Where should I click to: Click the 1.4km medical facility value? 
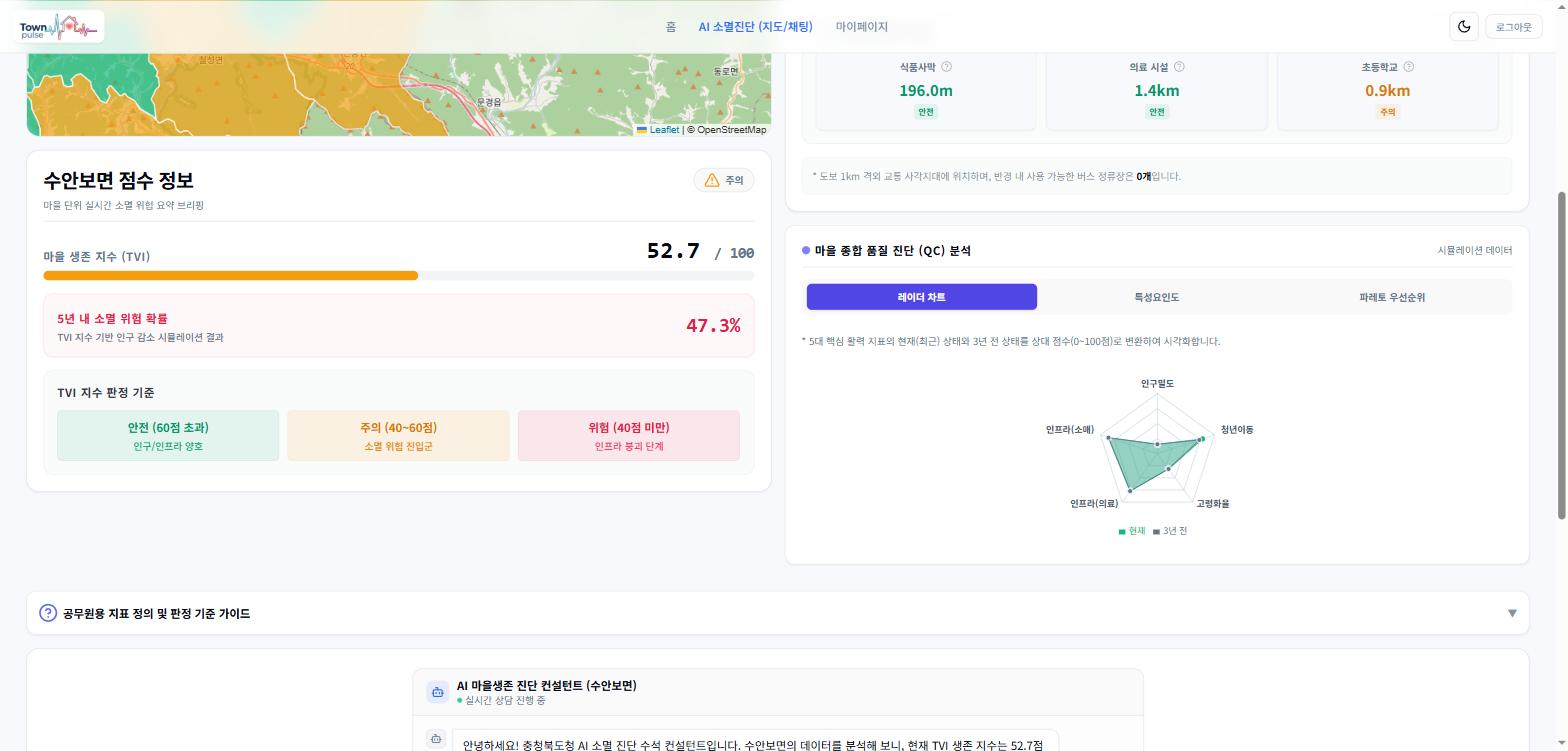[x=1156, y=91]
